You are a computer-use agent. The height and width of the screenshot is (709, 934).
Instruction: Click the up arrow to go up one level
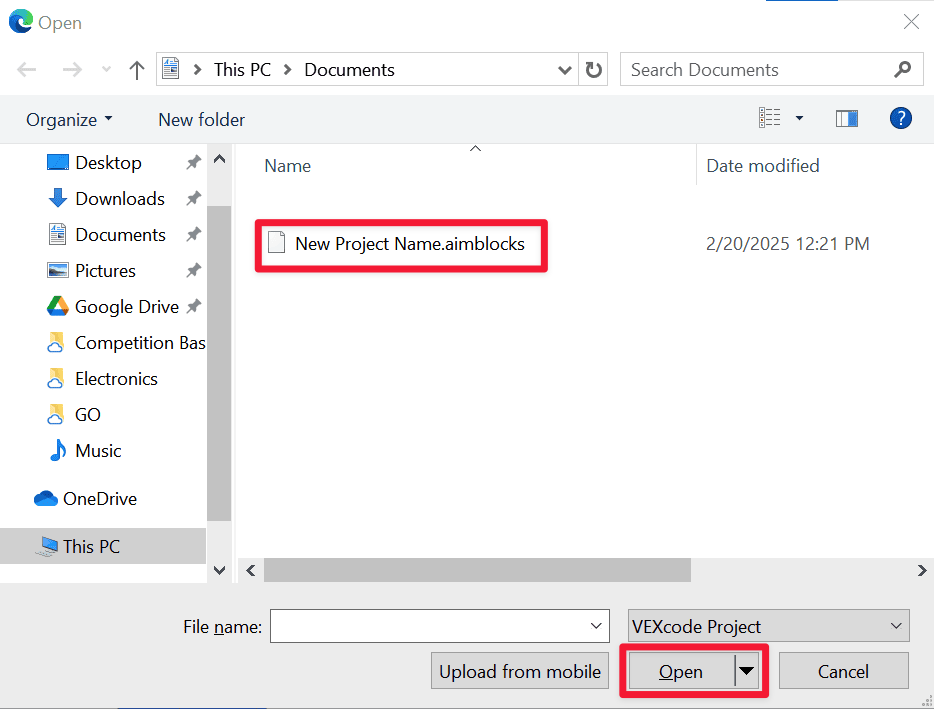[136, 69]
